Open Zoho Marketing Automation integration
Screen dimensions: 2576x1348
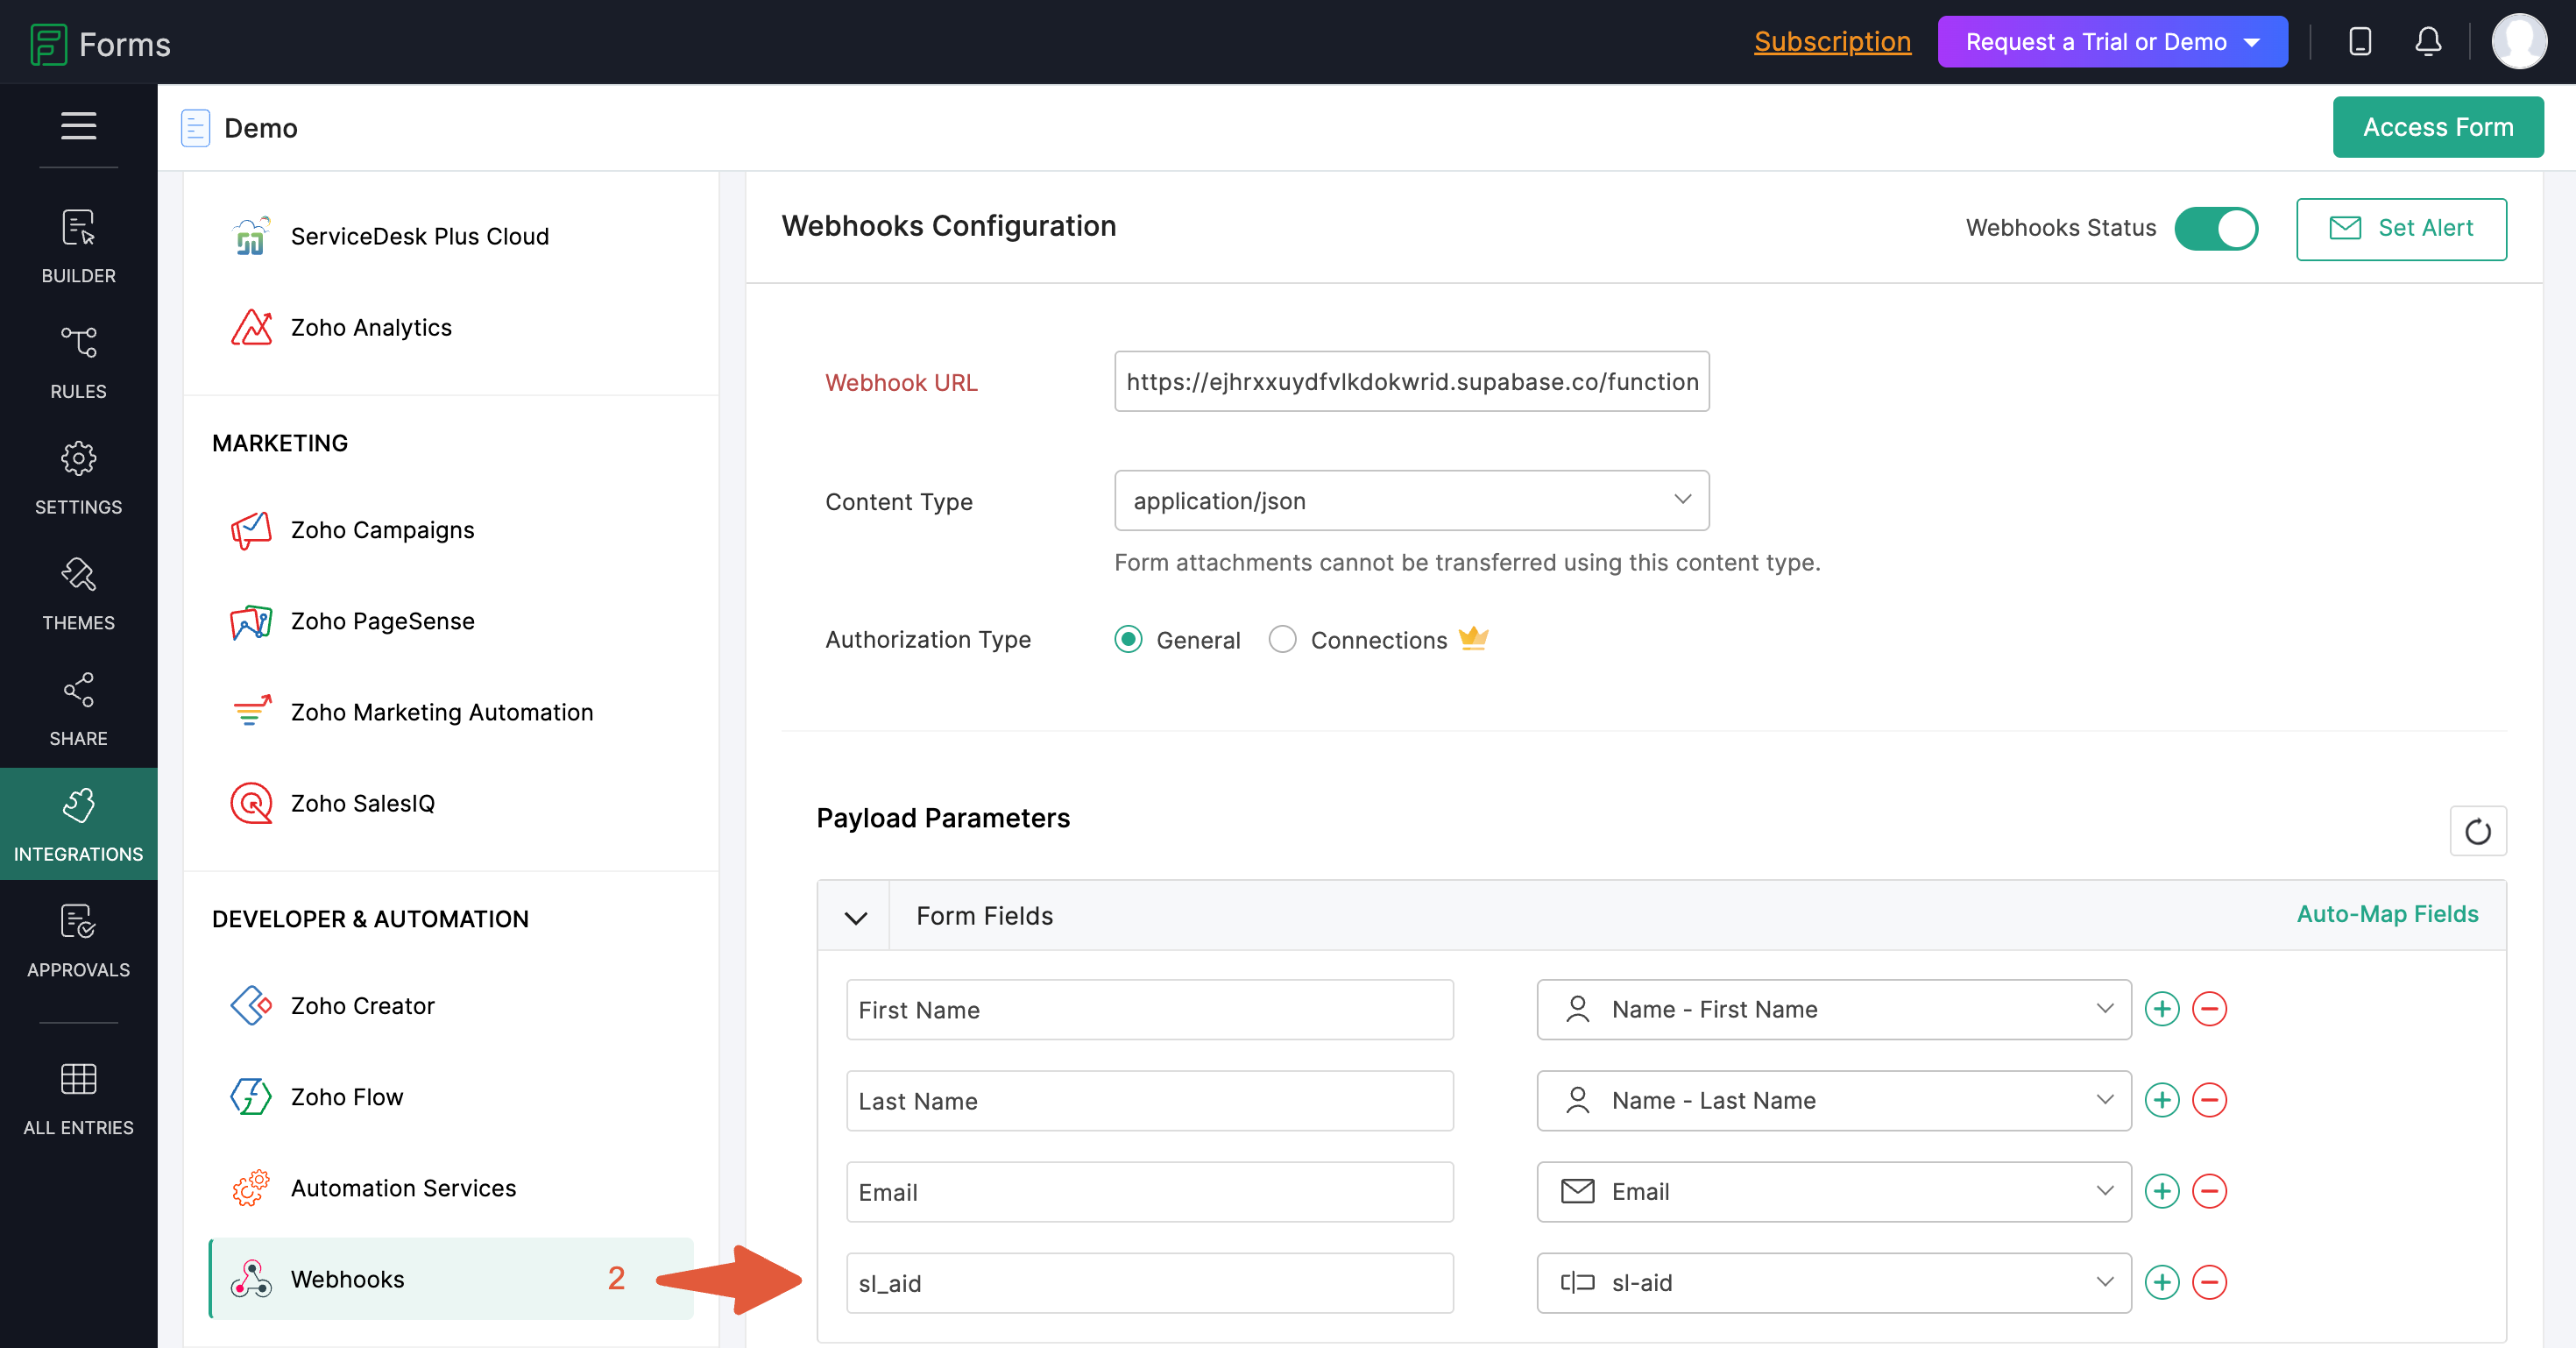coord(450,712)
